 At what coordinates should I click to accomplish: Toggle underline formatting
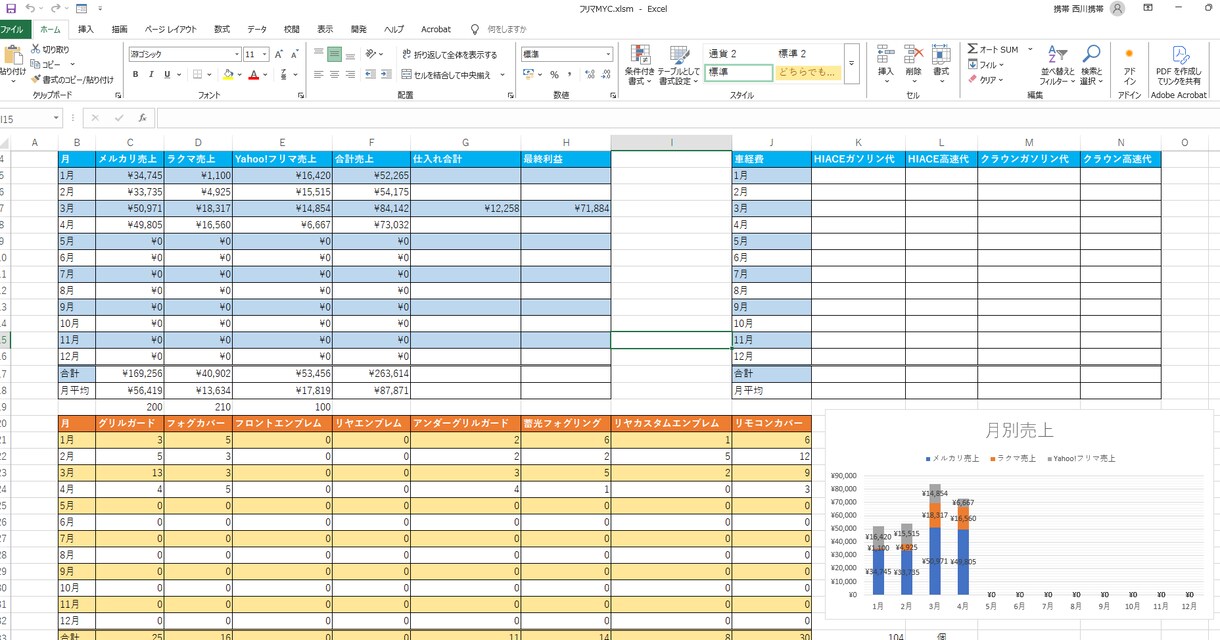click(166, 75)
